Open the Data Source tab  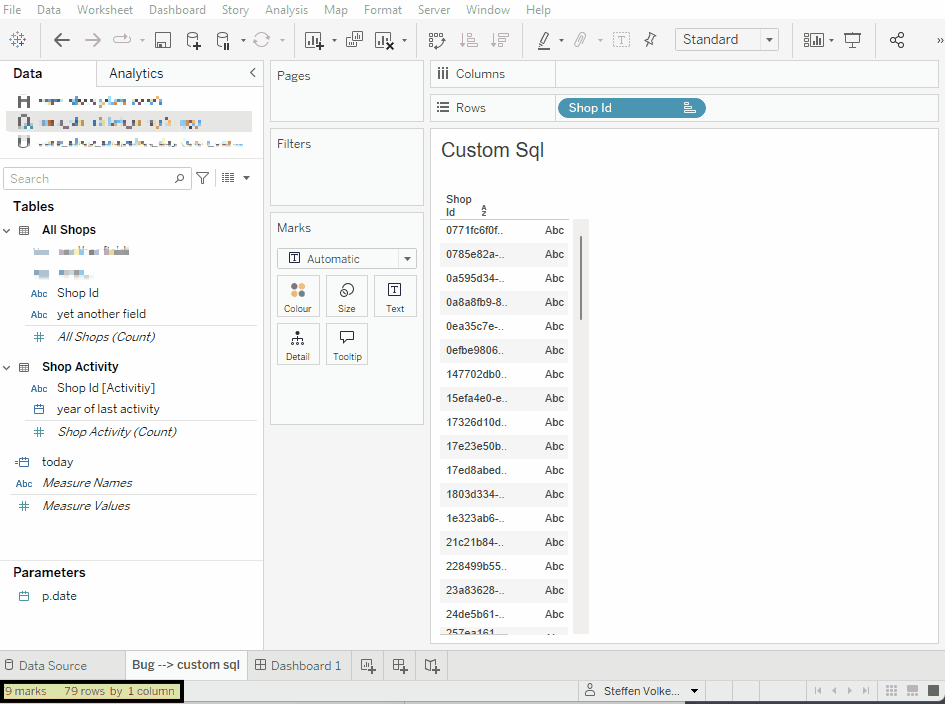(46, 665)
